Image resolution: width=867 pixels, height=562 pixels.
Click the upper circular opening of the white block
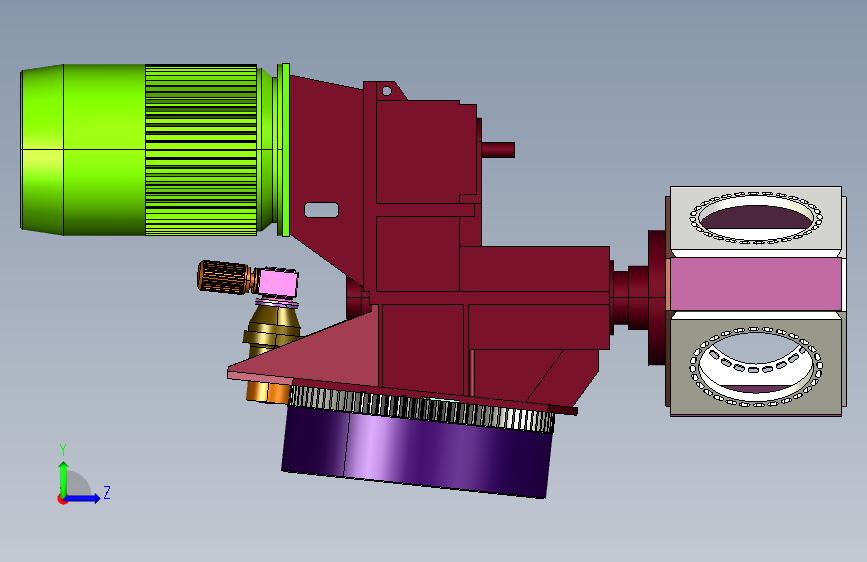pyautogui.click(x=755, y=218)
